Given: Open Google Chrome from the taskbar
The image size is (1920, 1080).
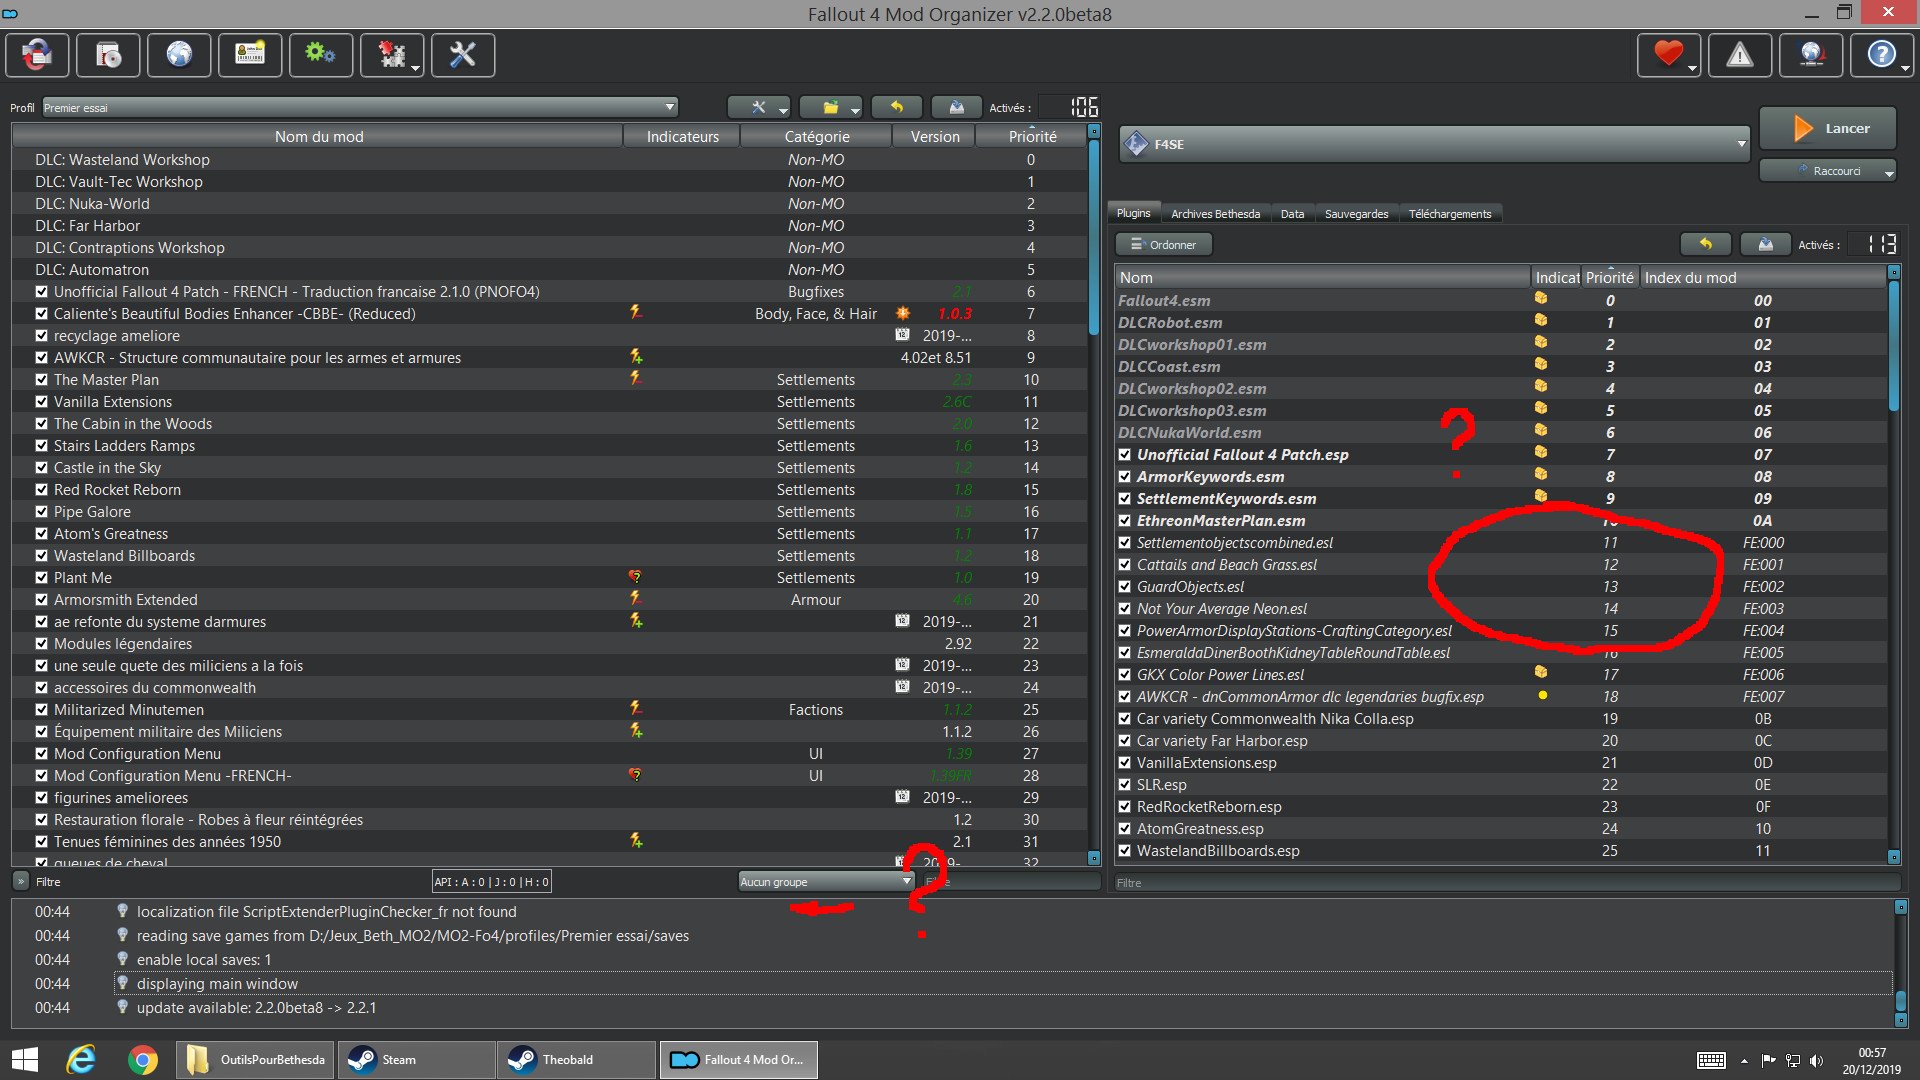Looking at the screenshot, I should [142, 1059].
